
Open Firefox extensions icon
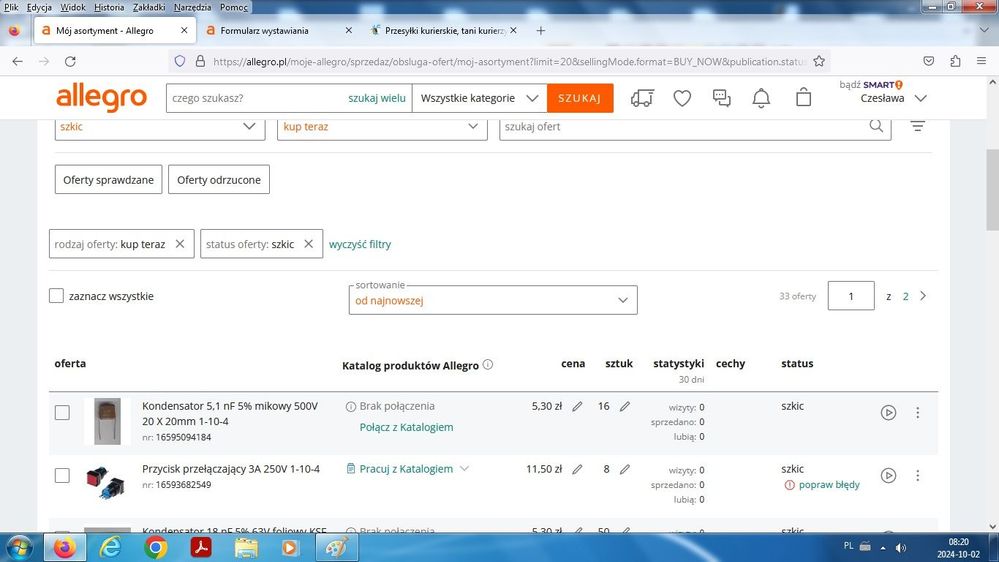point(955,61)
